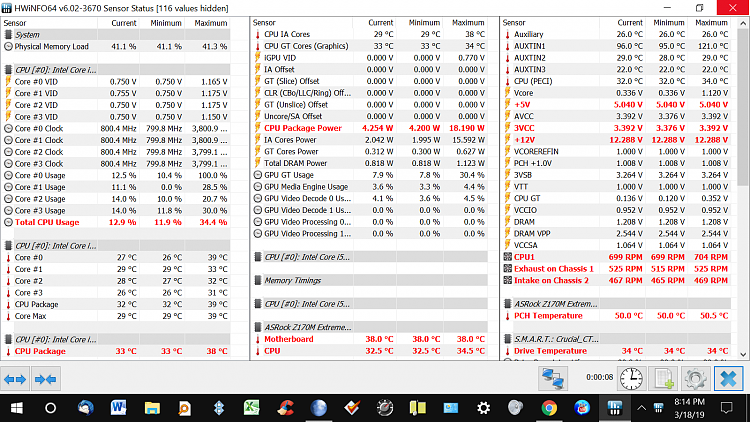This screenshot has width=750, height=422.
Task: Show hidden system tray icons
Action: tap(641, 408)
